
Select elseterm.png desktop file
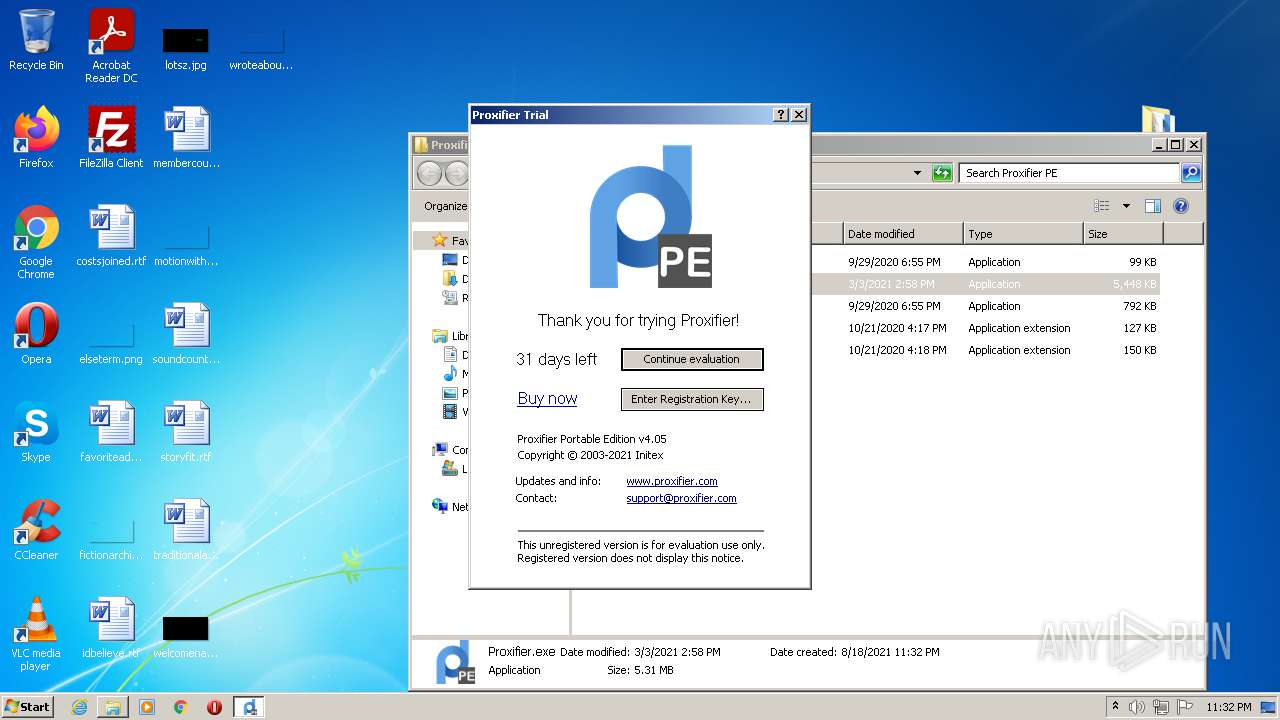(x=111, y=341)
